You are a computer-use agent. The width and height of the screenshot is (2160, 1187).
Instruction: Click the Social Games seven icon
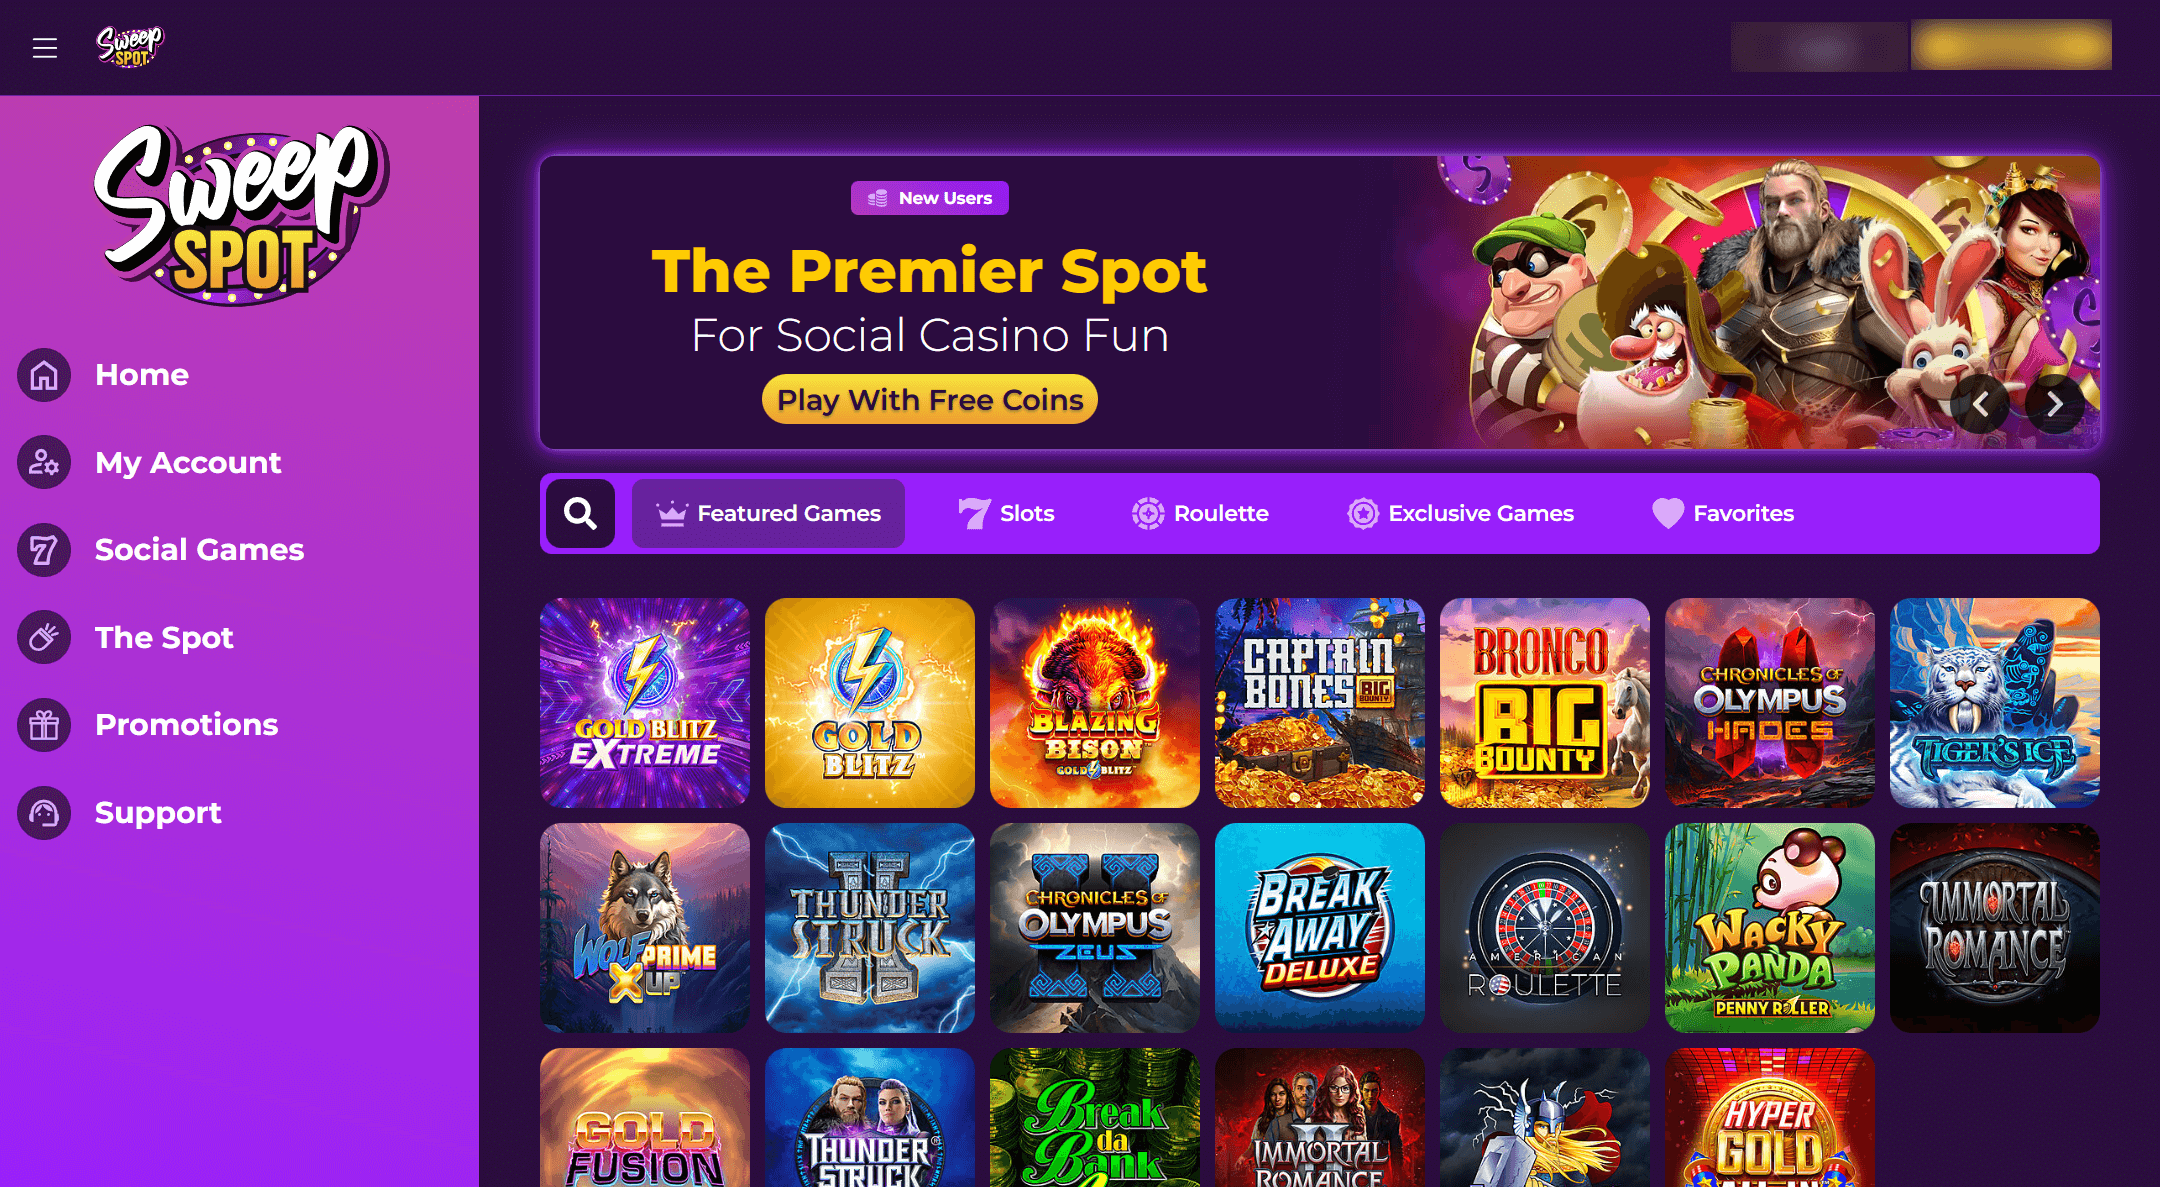point(44,550)
